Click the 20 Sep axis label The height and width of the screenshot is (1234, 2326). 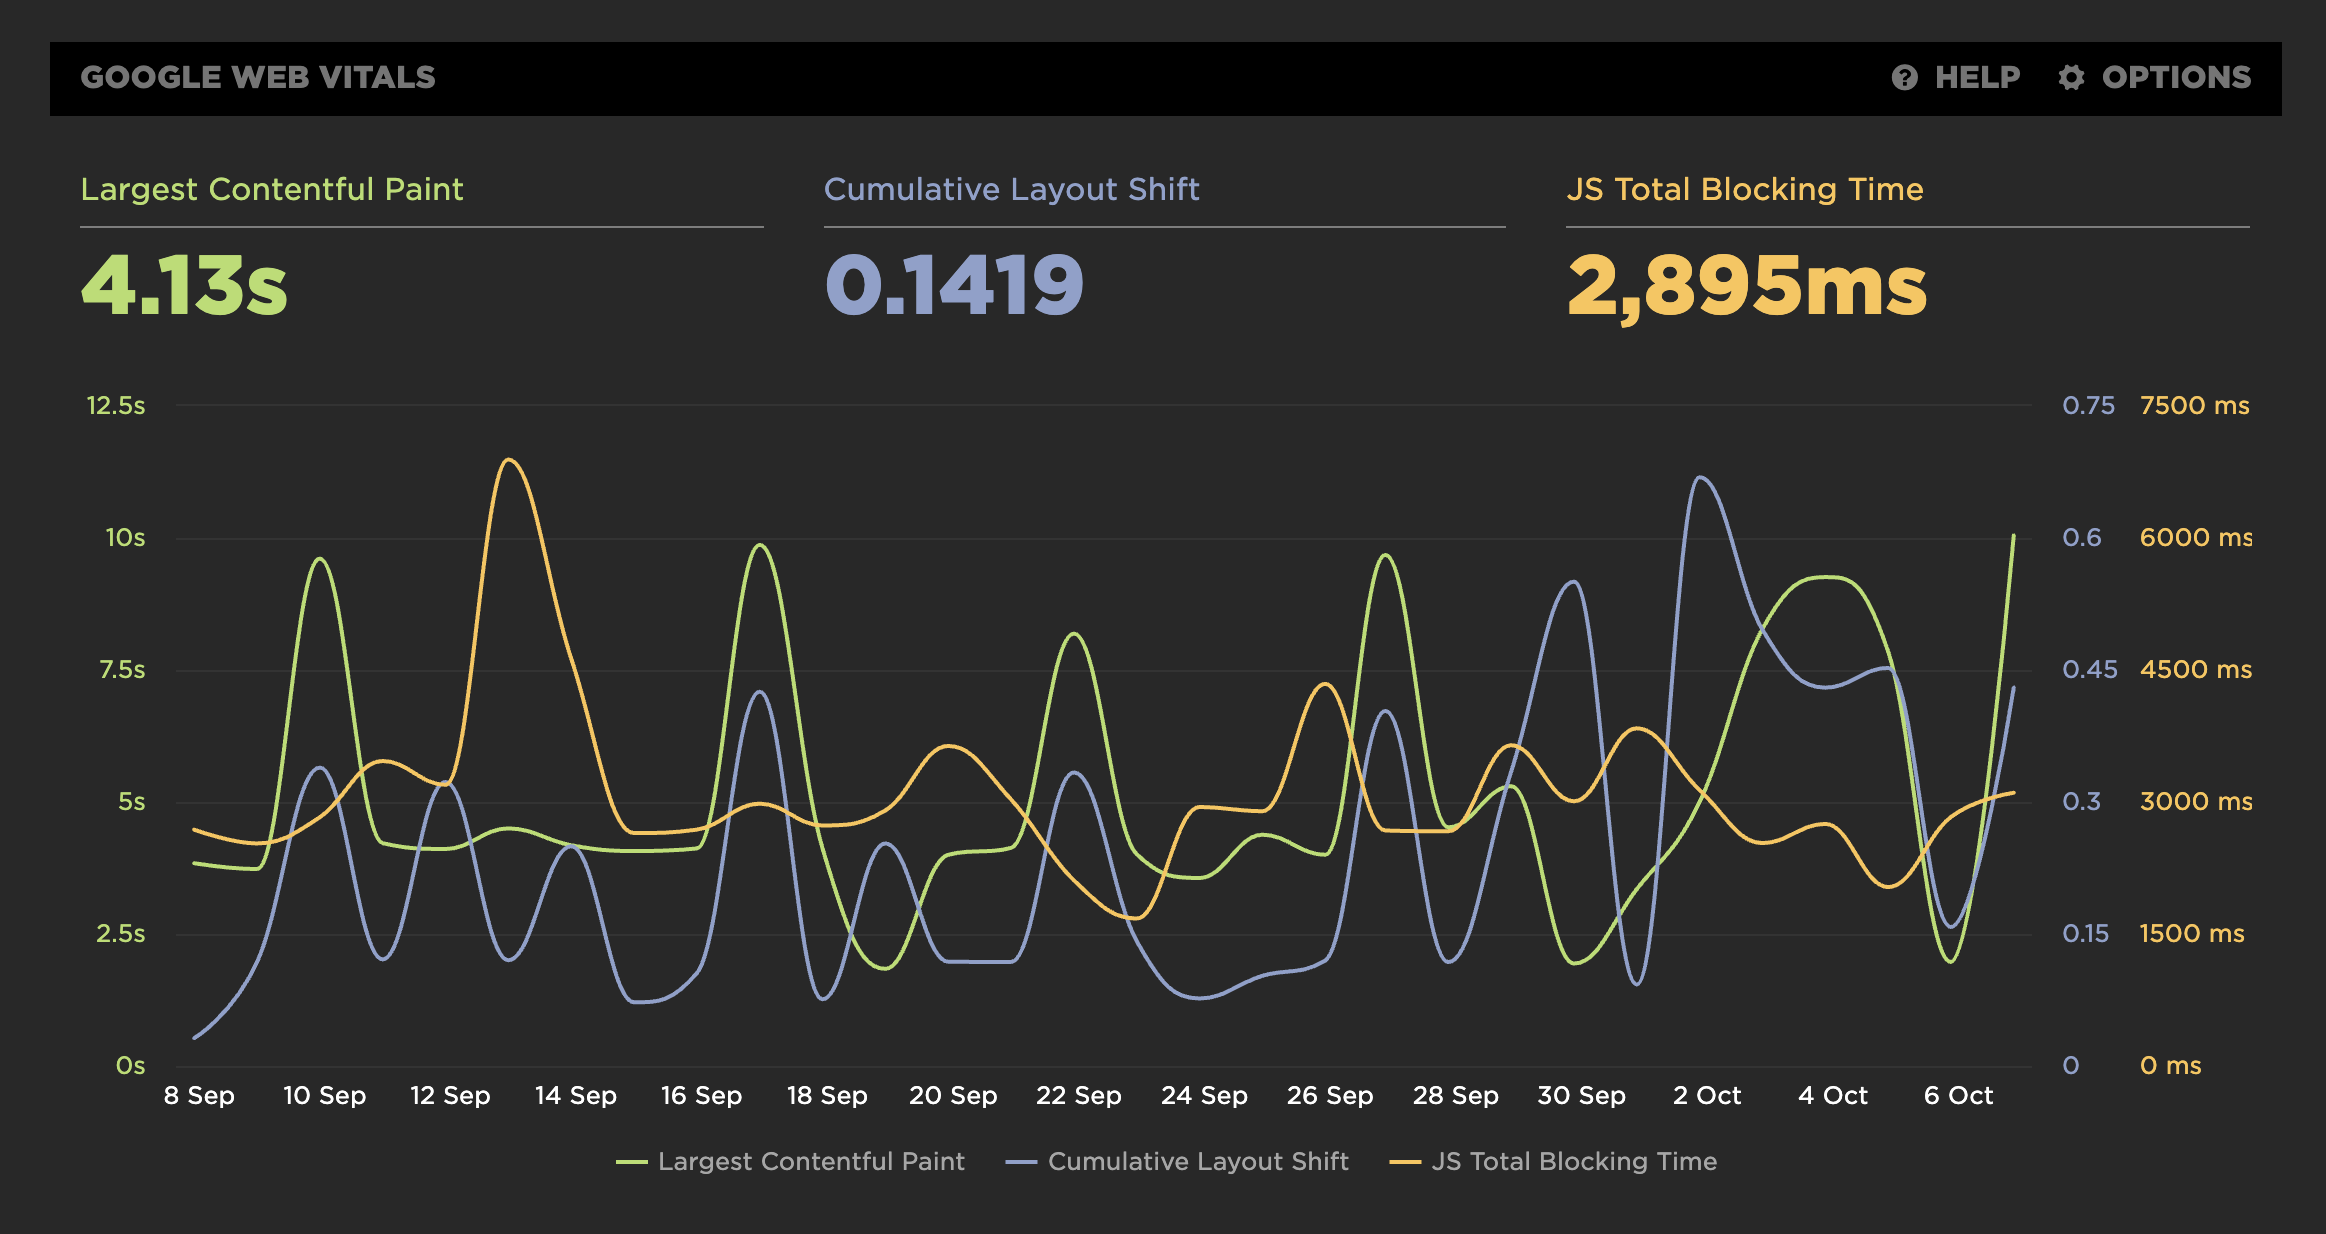pyautogui.click(x=953, y=1096)
